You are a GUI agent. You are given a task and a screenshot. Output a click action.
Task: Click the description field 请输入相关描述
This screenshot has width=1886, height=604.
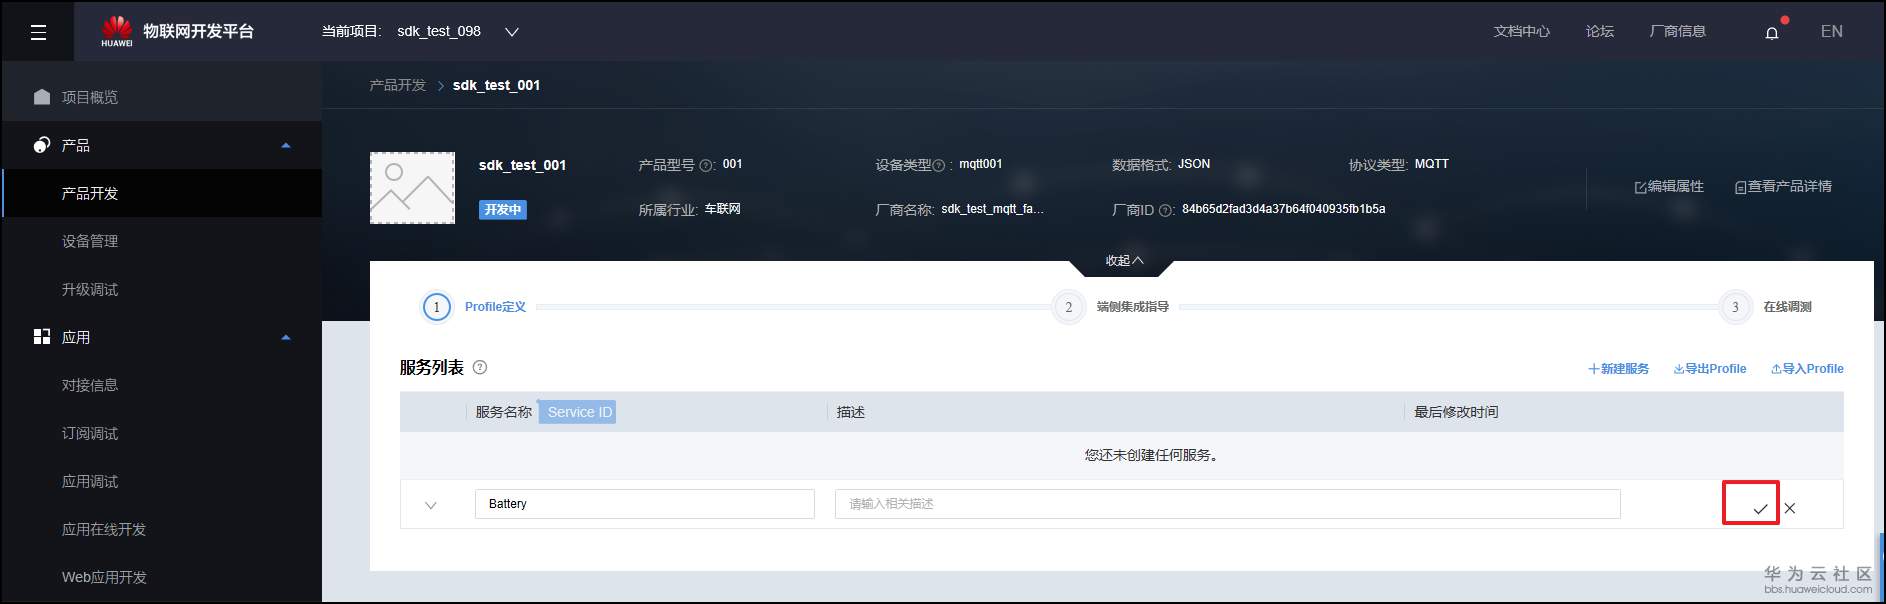click(1228, 504)
